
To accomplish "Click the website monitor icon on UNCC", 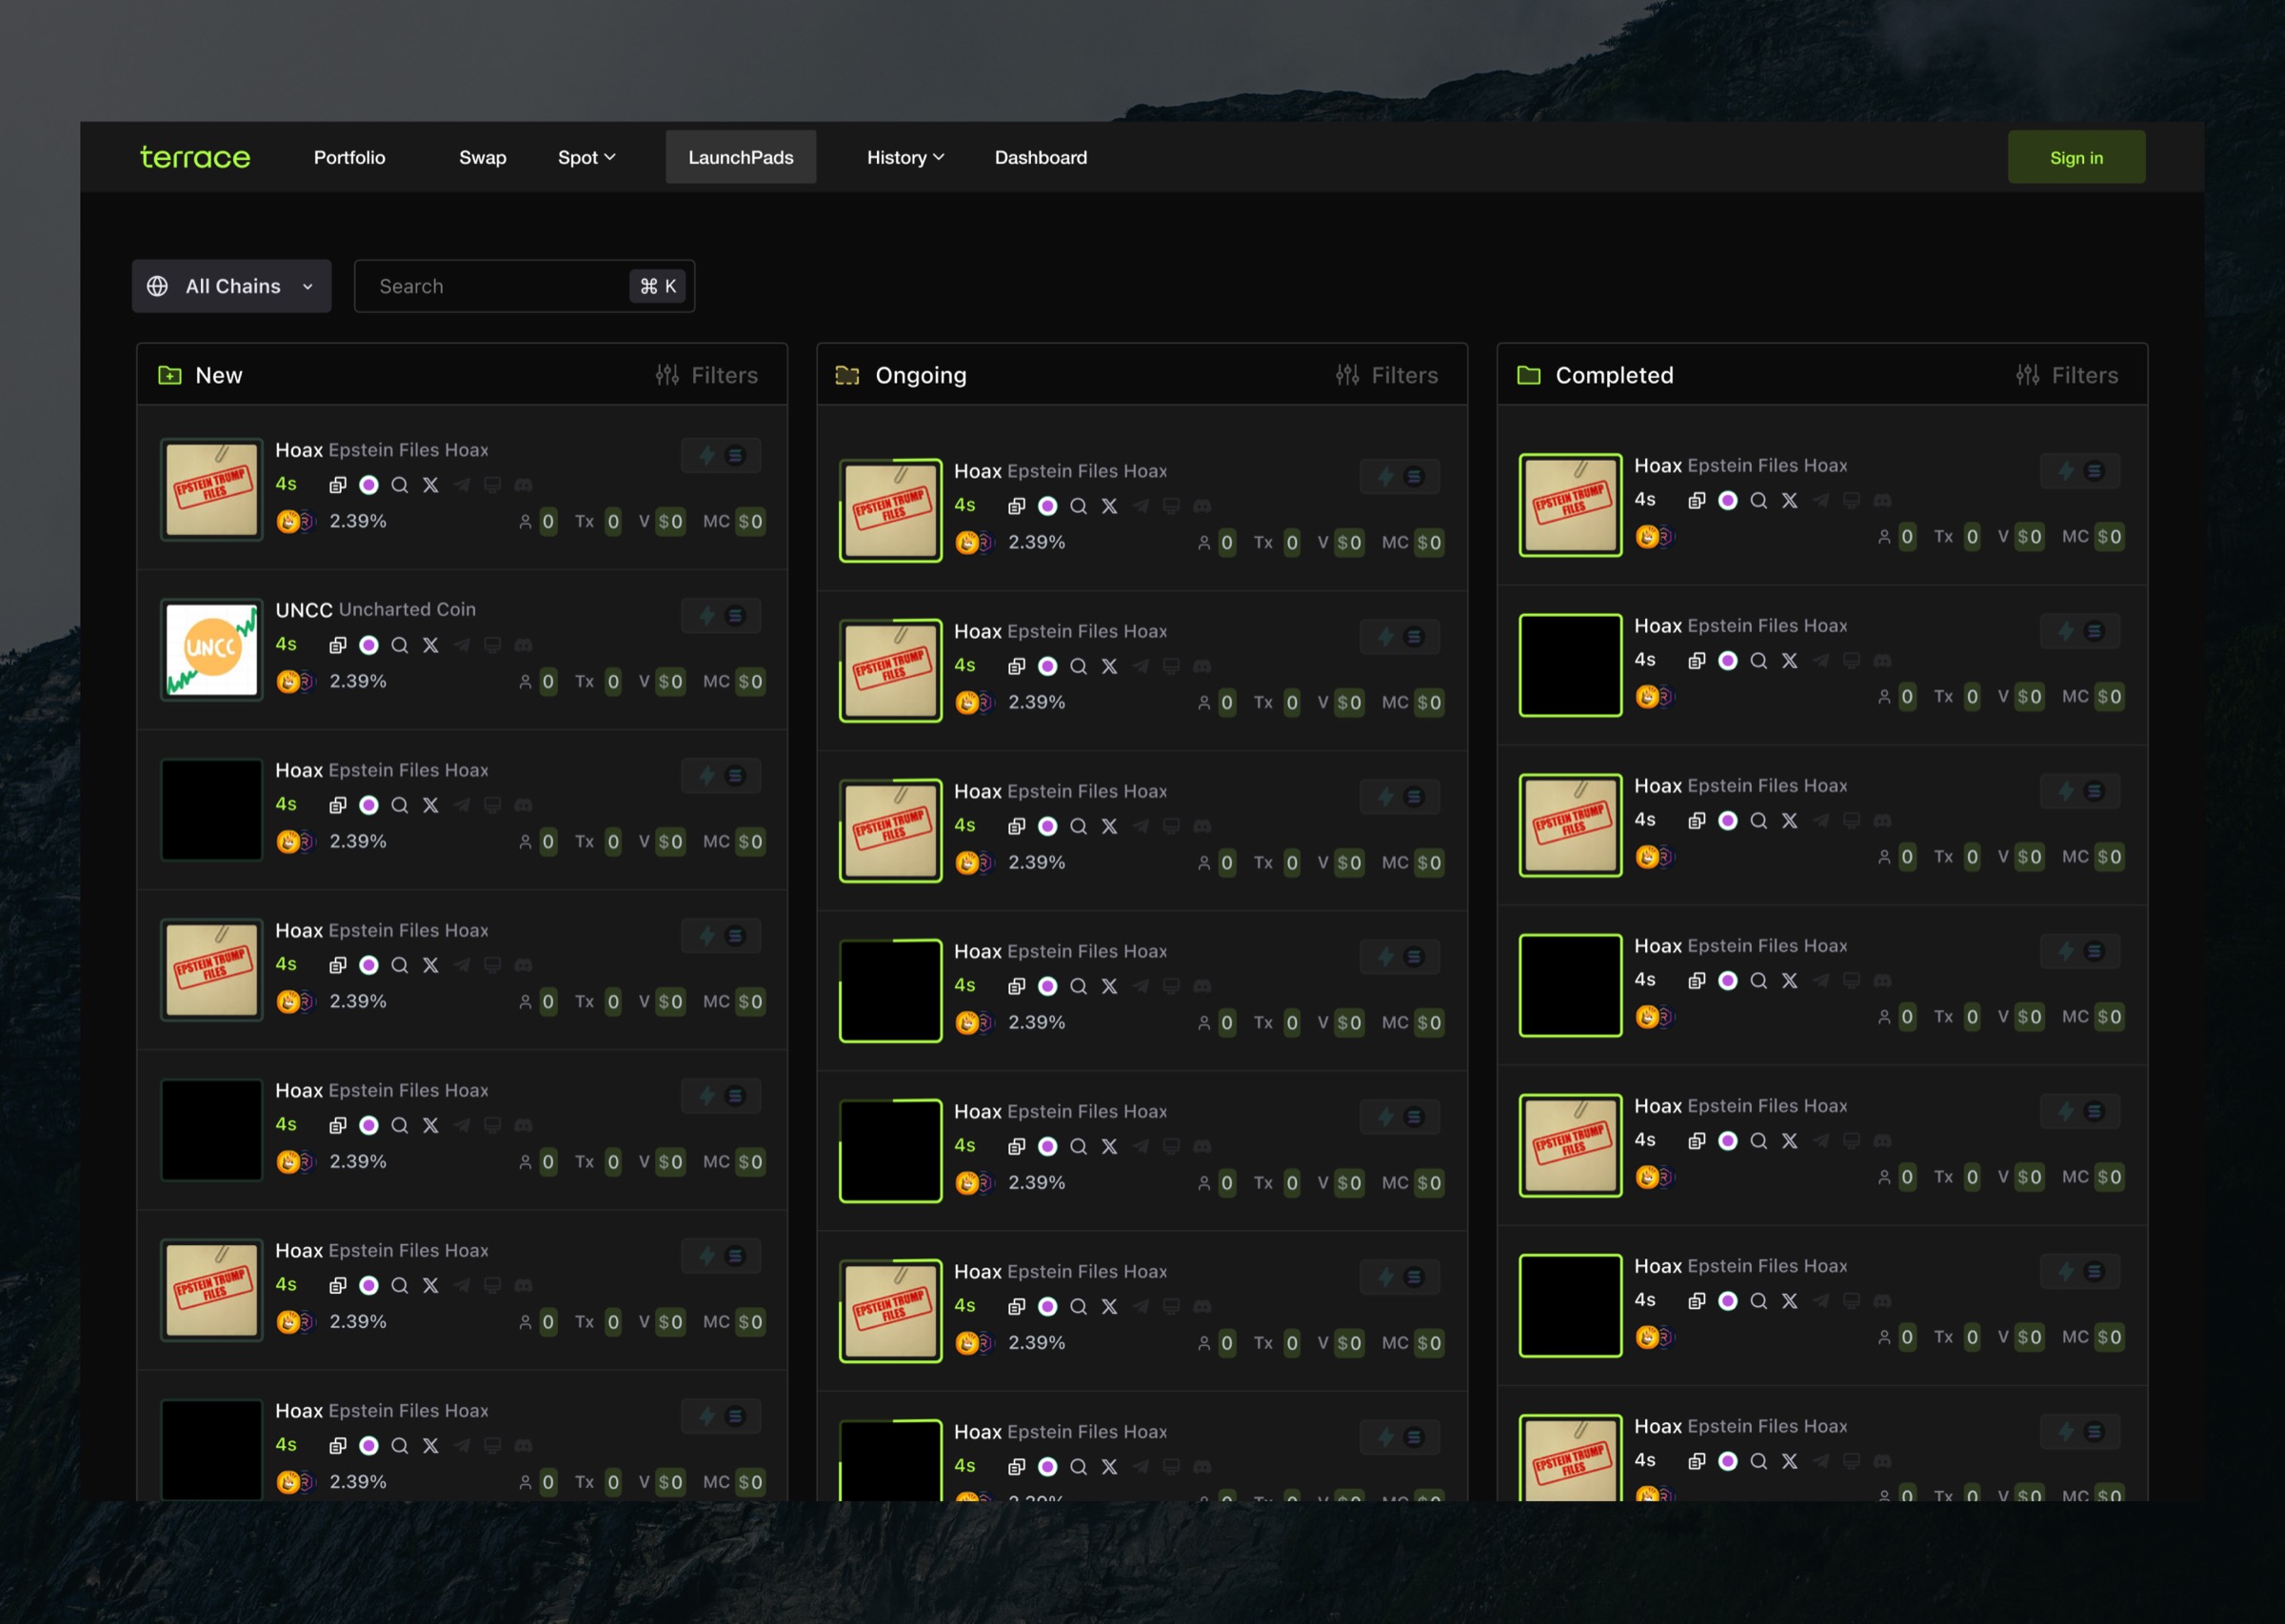I will click(493, 645).
